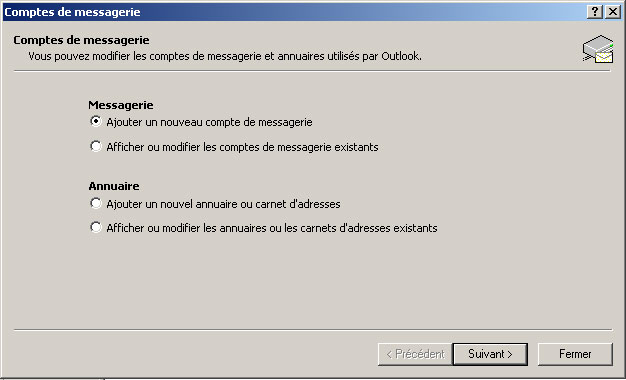Select the 'Ajouter un nouveau compte de messagerie' radio button
This screenshot has width=626, height=380.
pos(96,121)
